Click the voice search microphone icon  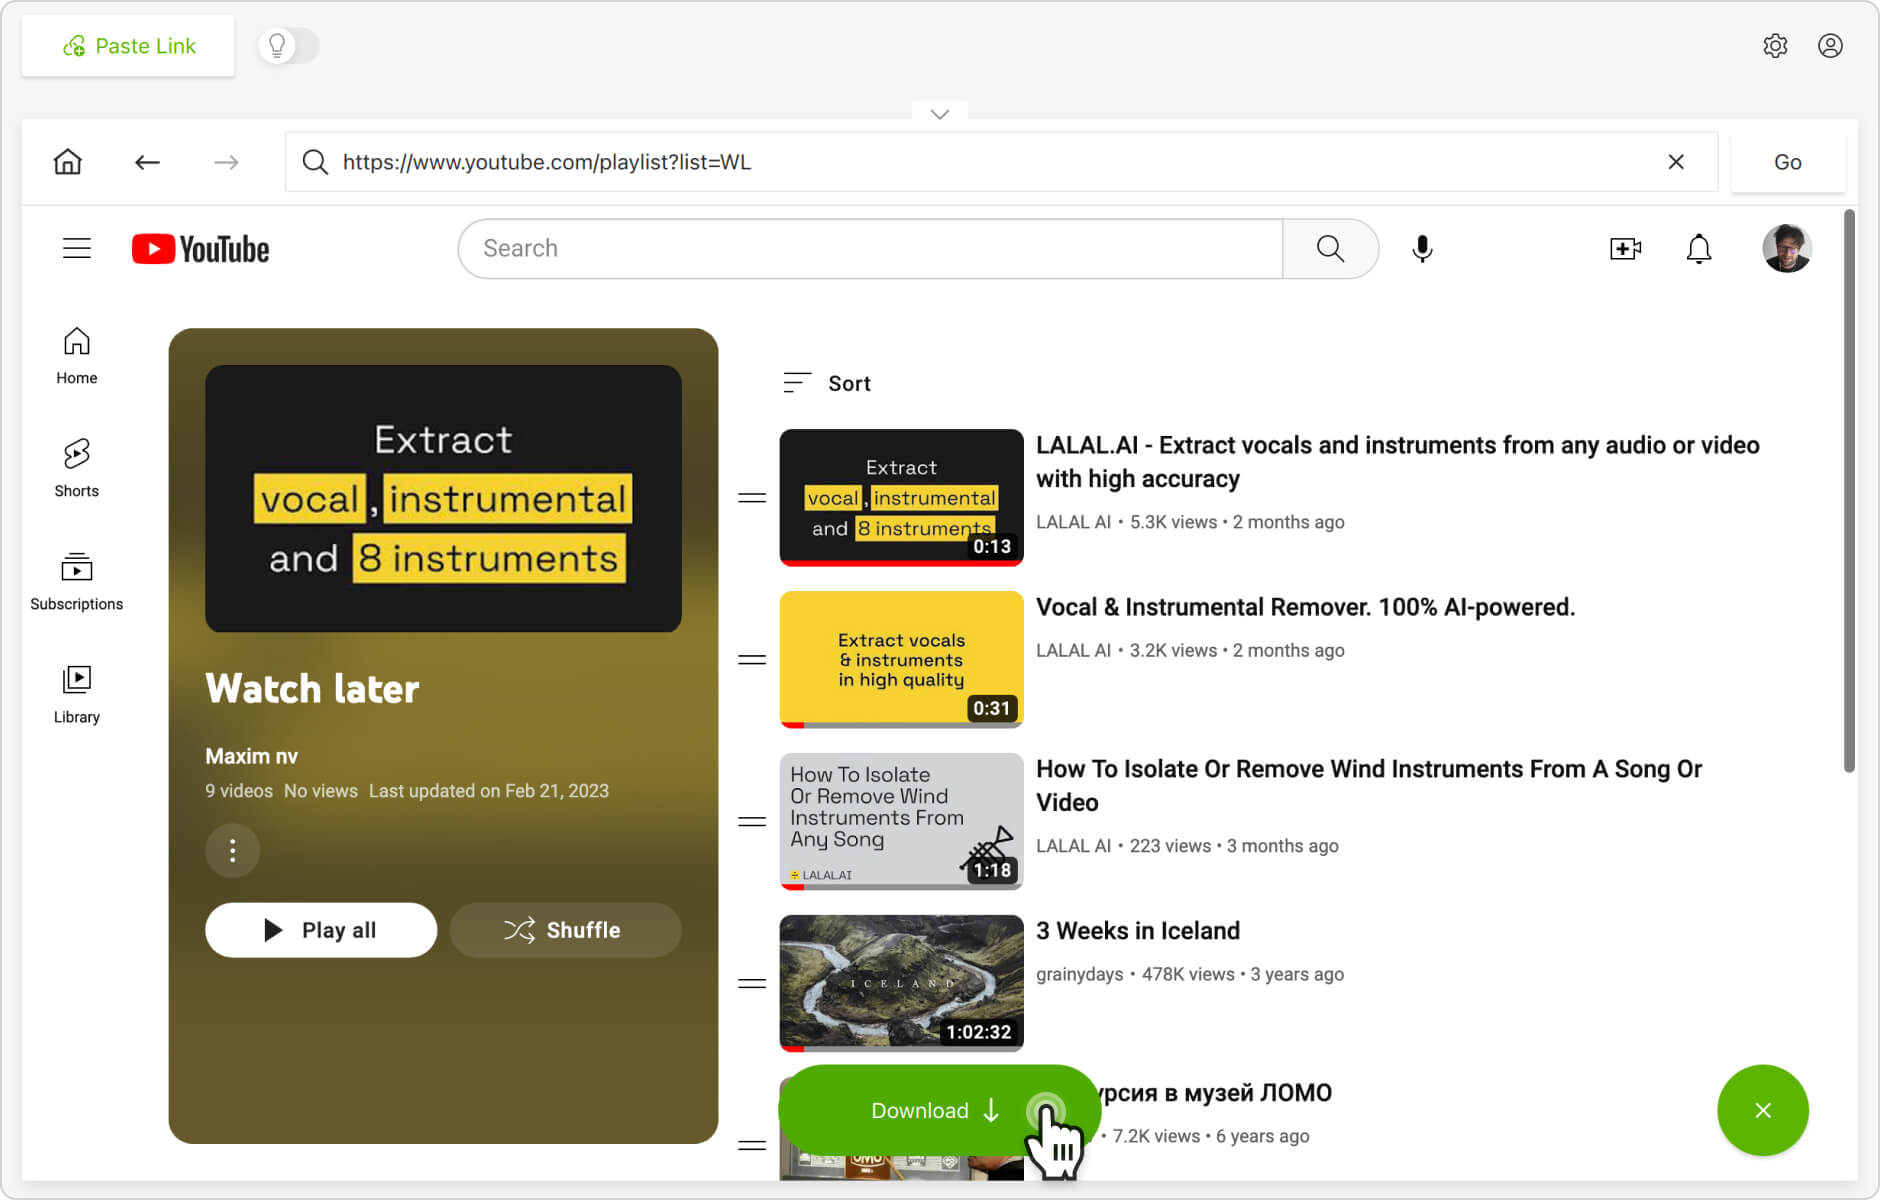(x=1422, y=249)
